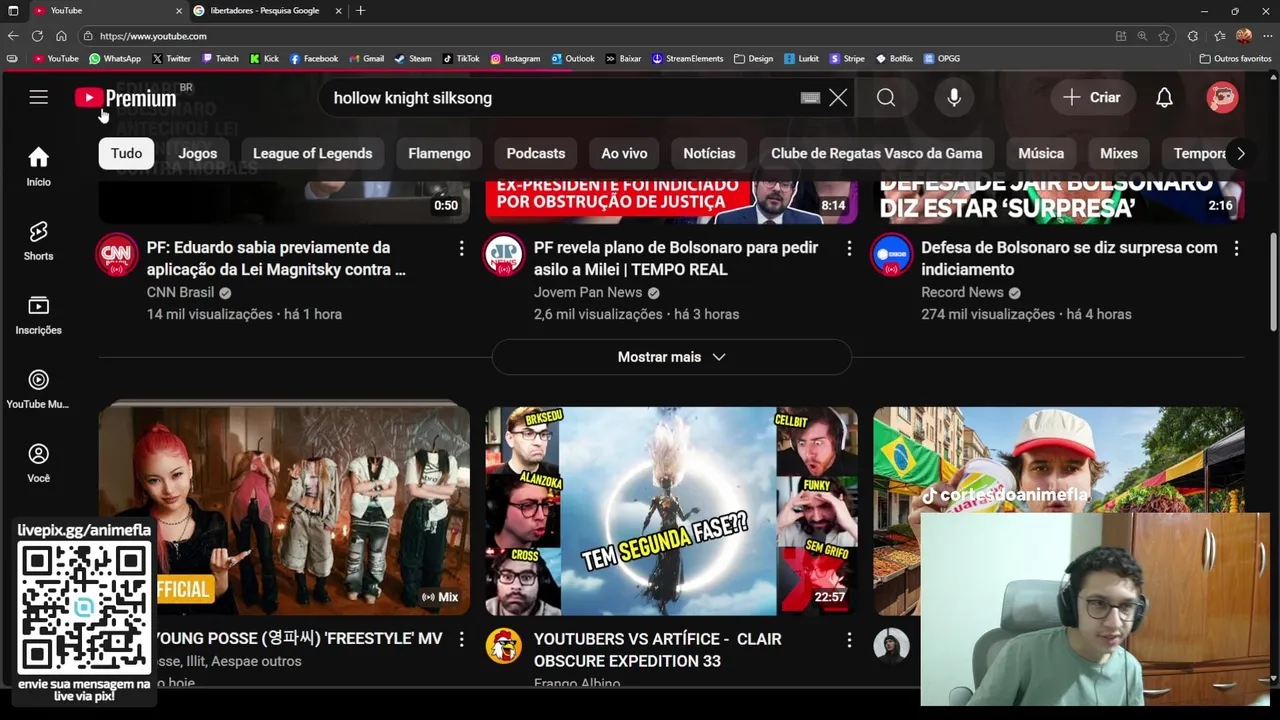The width and height of the screenshot is (1280, 720).
Task: Select the Mixes filter chip
Action: [1119, 153]
